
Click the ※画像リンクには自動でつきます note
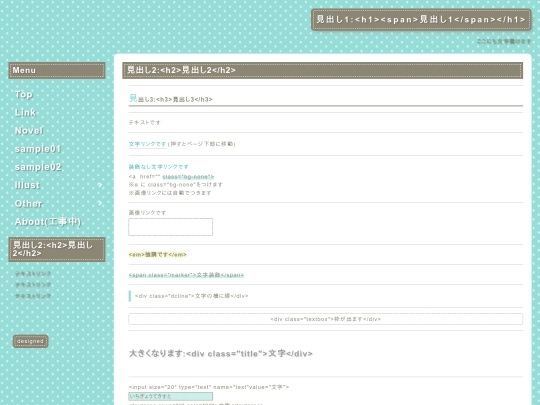pyautogui.click(x=170, y=193)
